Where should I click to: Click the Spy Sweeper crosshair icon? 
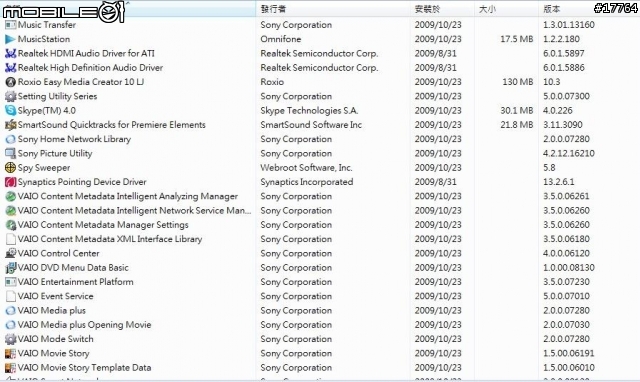pyautogui.click(x=10, y=168)
